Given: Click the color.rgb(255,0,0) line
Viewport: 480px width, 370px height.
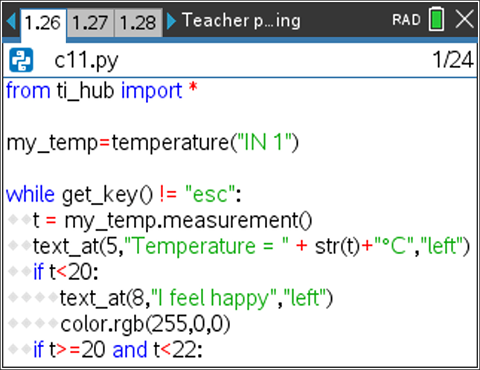Looking at the screenshot, I should point(145,324).
